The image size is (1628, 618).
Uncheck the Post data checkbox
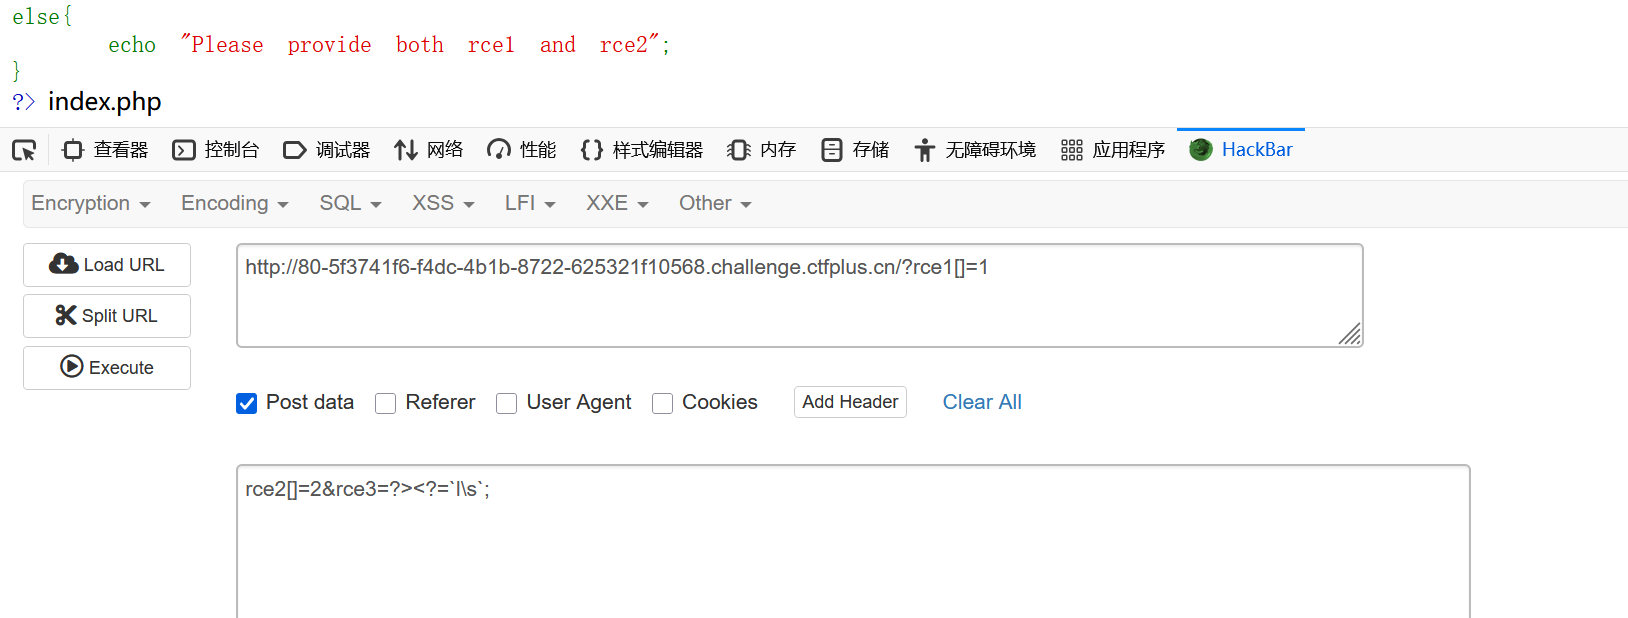[x=247, y=403]
